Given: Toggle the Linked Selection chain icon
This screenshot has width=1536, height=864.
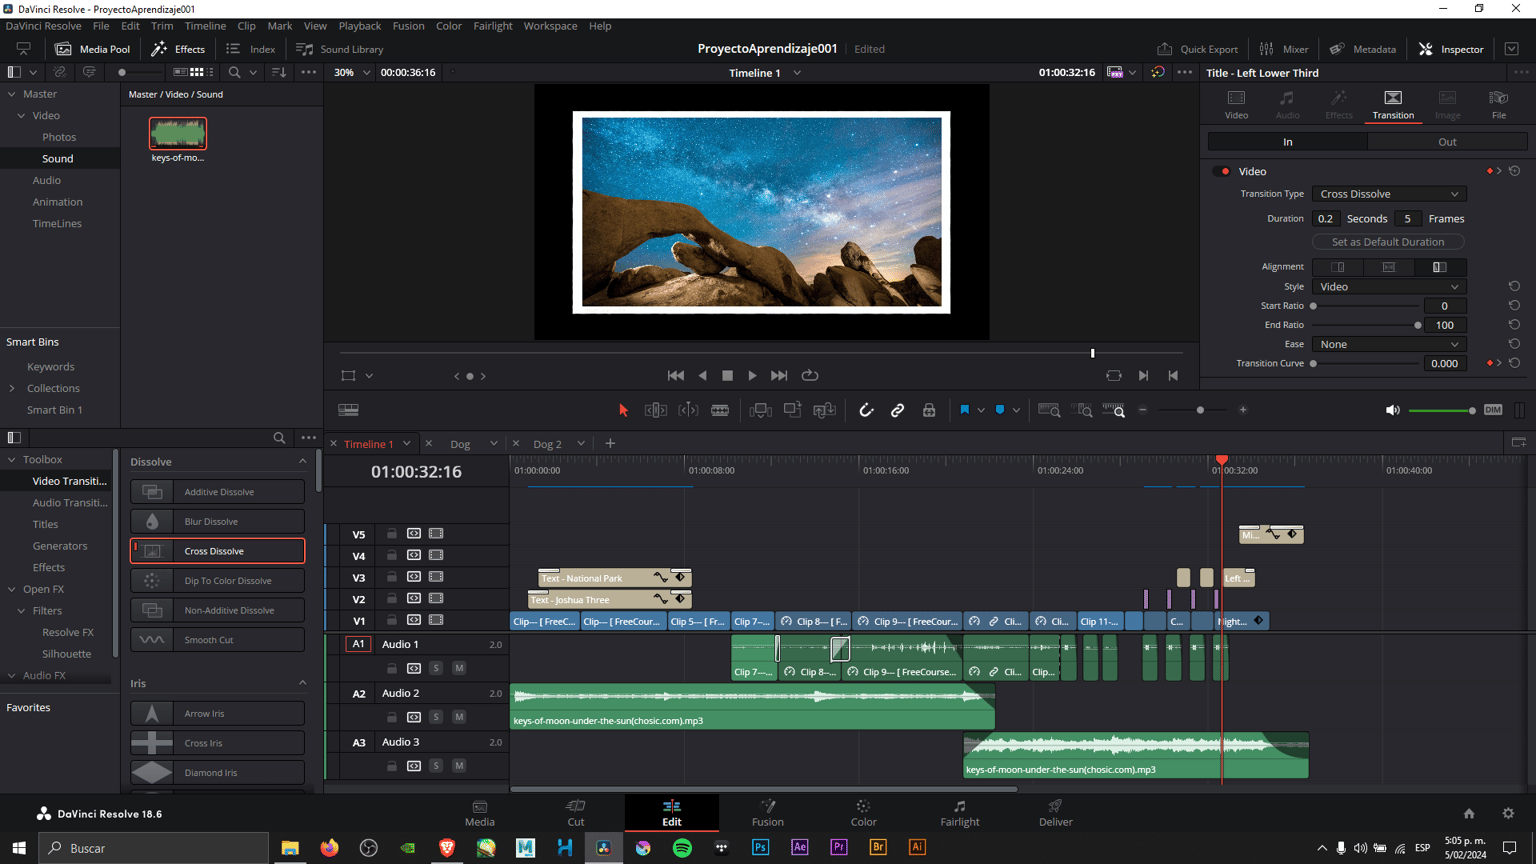Looking at the screenshot, I should [x=897, y=410].
